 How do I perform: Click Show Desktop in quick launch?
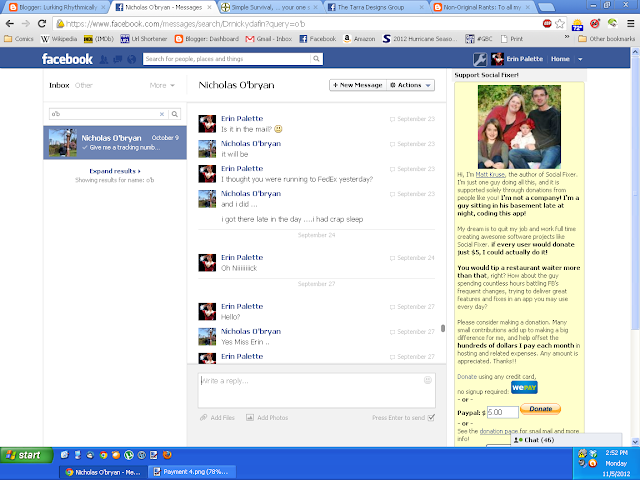point(64,455)
